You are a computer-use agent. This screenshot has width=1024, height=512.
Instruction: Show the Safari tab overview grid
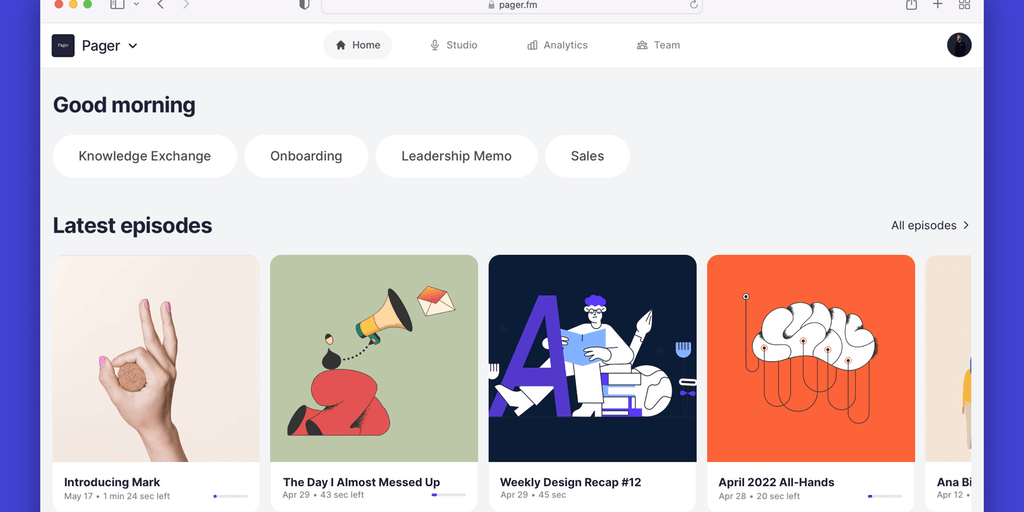[x=964, y=5]
